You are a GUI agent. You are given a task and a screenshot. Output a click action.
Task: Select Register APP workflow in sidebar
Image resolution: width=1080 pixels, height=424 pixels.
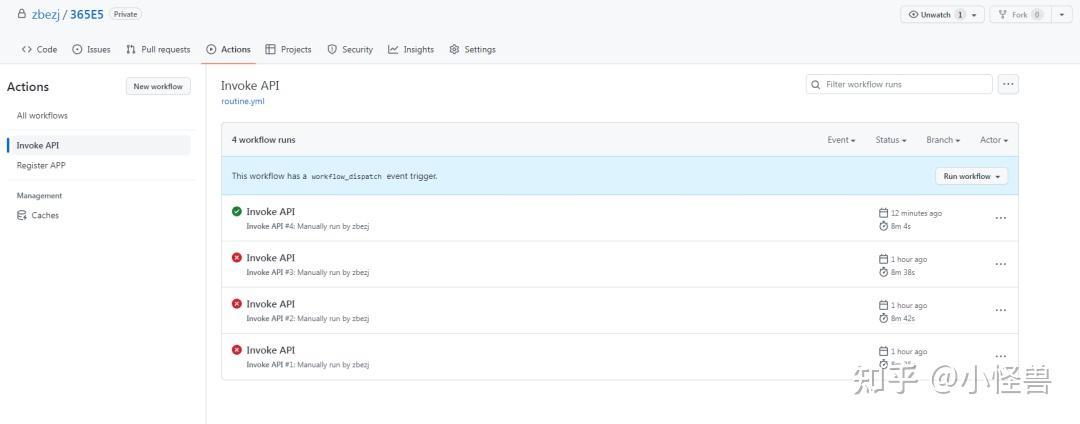tap(41, 165)
